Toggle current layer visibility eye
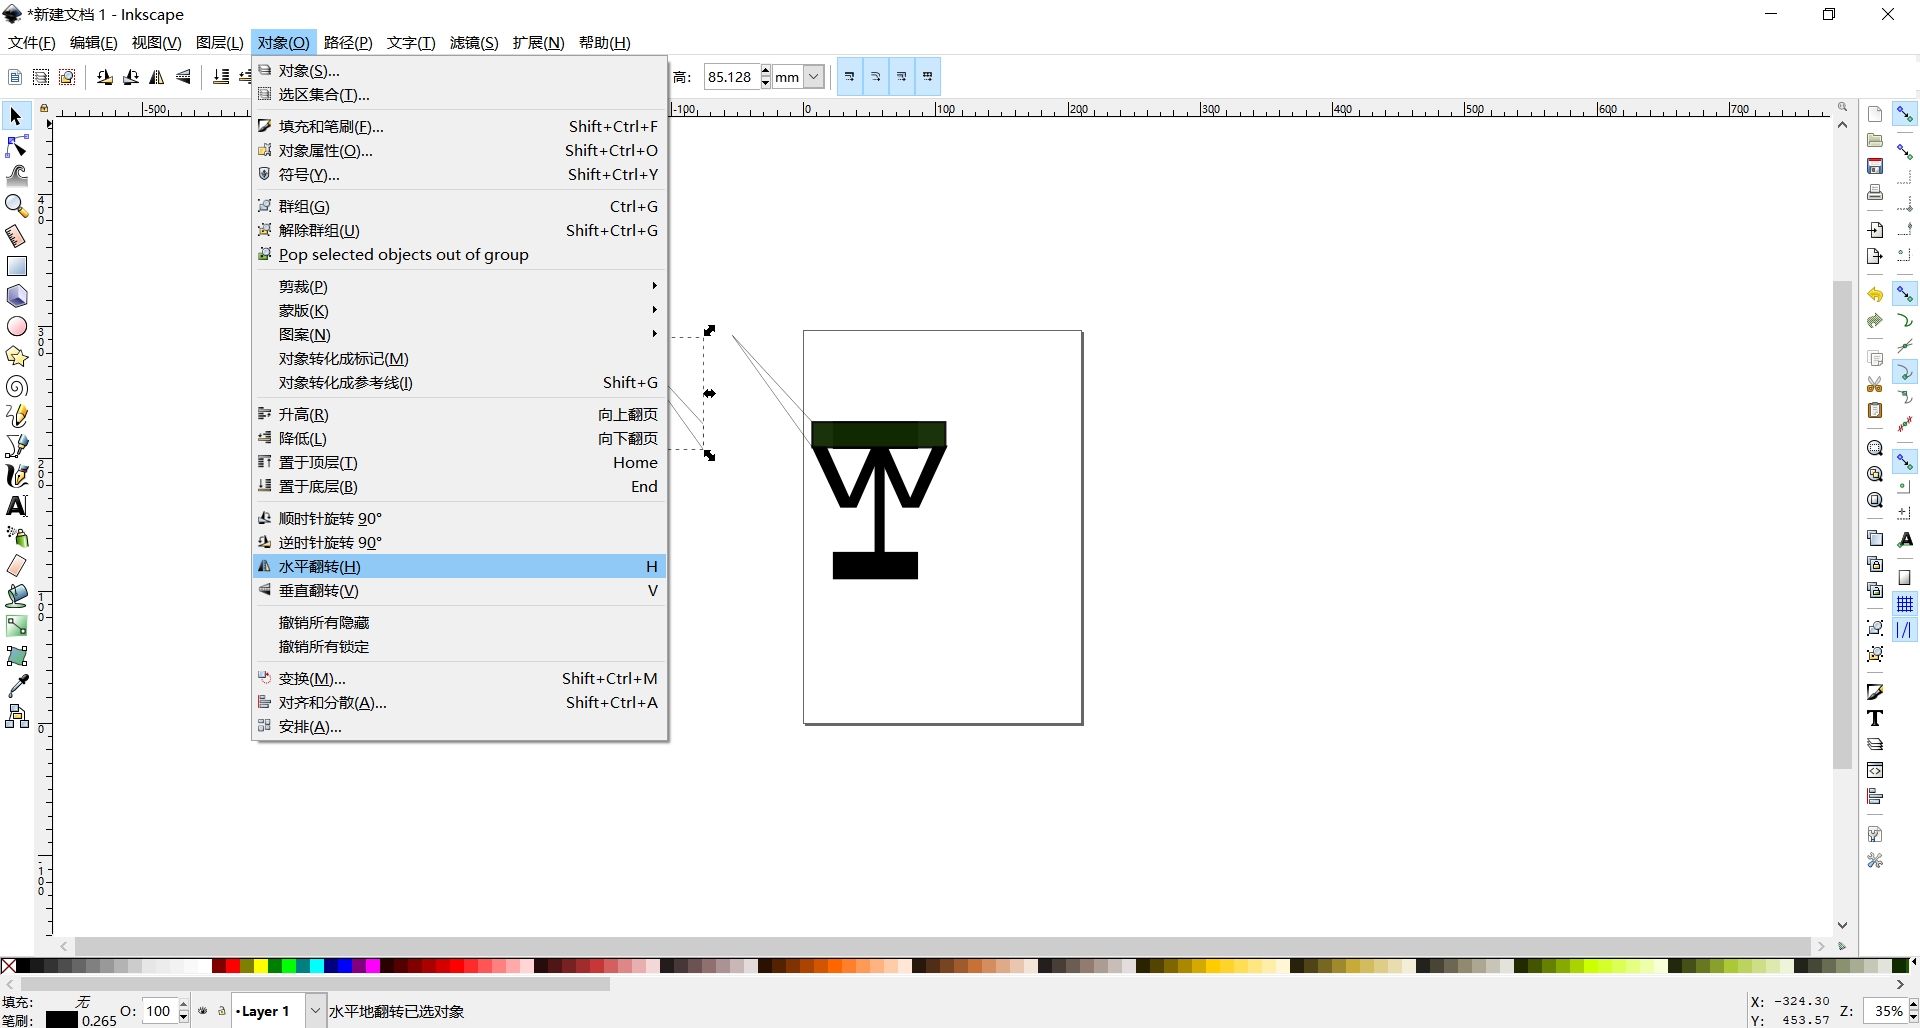Image resolution: width=1920 pixels, height=1028 pixels. point(203,1011)
